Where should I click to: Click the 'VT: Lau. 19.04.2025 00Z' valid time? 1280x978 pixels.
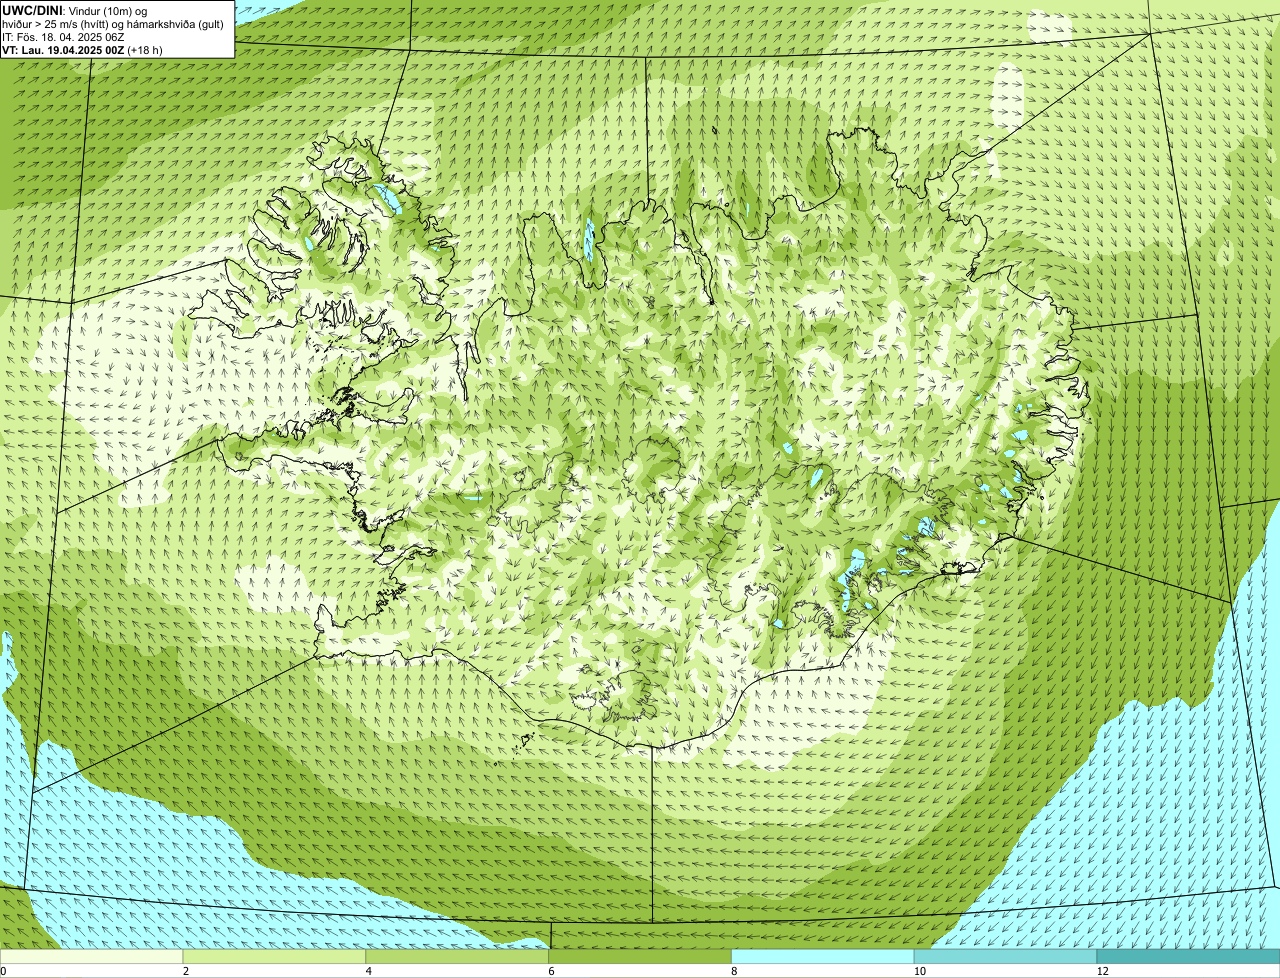coord(63,49)
